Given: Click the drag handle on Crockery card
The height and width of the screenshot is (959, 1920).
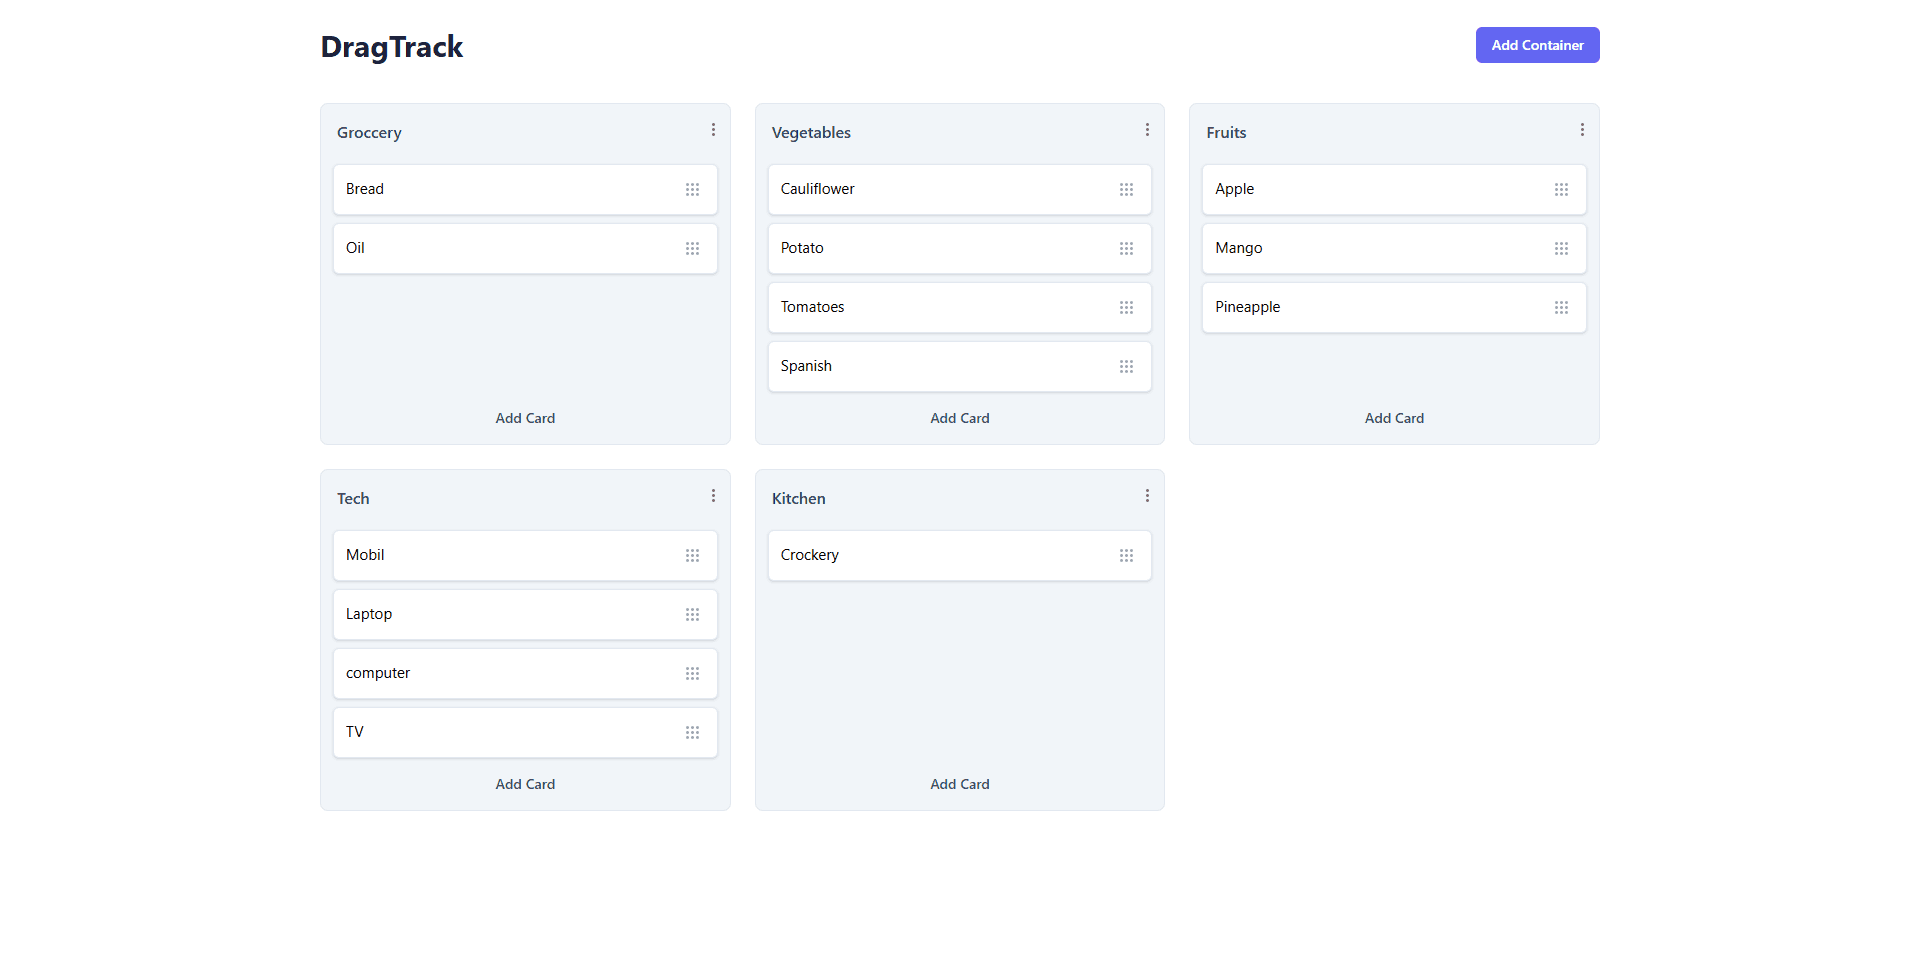Looking at the screenshot, I should 1126,556.
